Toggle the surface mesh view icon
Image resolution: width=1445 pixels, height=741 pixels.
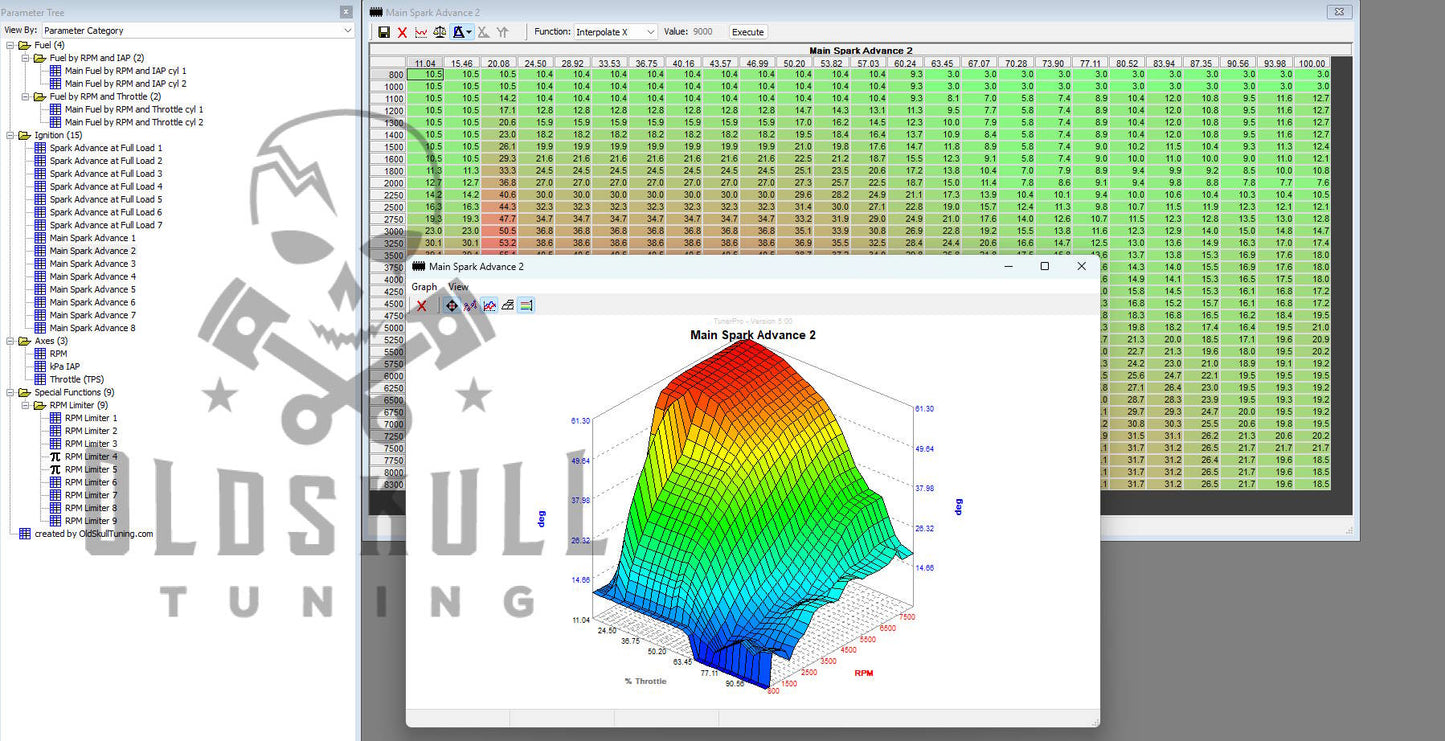tap(507, 305)
